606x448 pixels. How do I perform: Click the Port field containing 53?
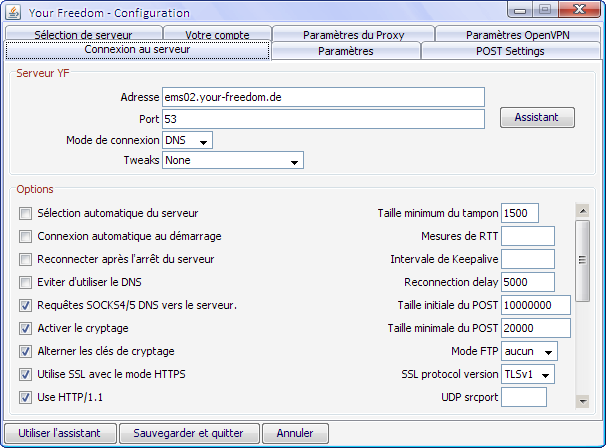pyautogui.click(x=323, y=119)
